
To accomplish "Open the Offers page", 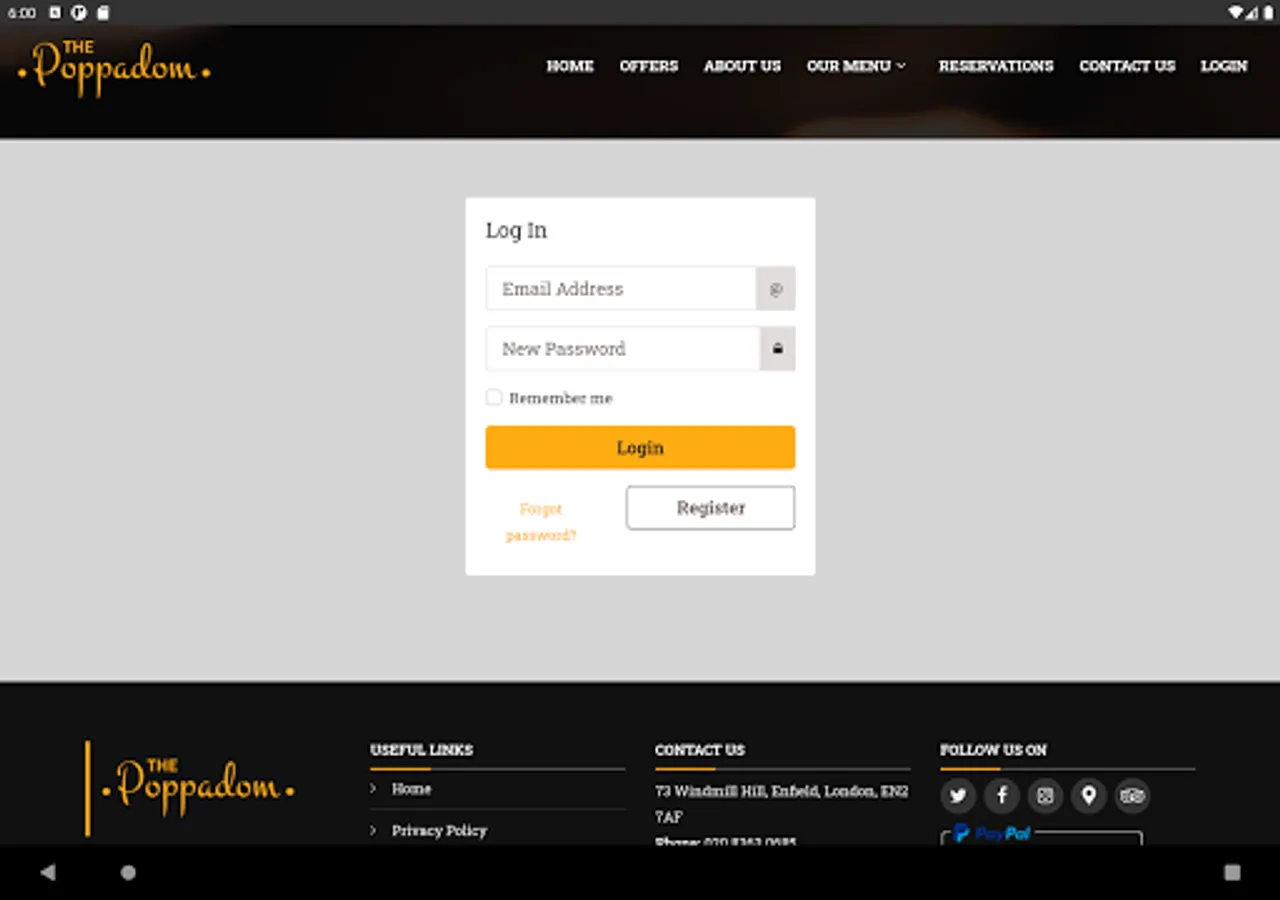I will click(x=649, y=66).
